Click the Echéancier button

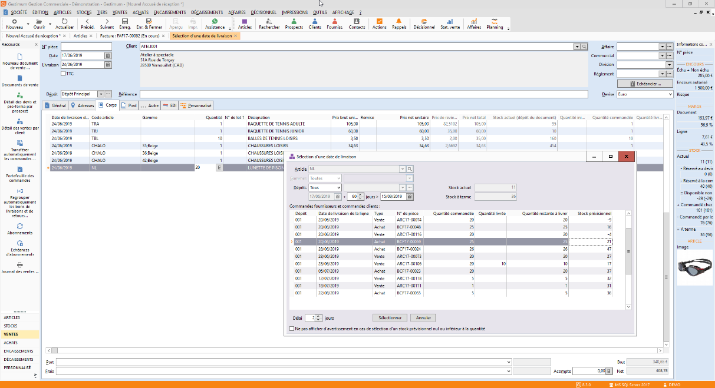[645, 84]
